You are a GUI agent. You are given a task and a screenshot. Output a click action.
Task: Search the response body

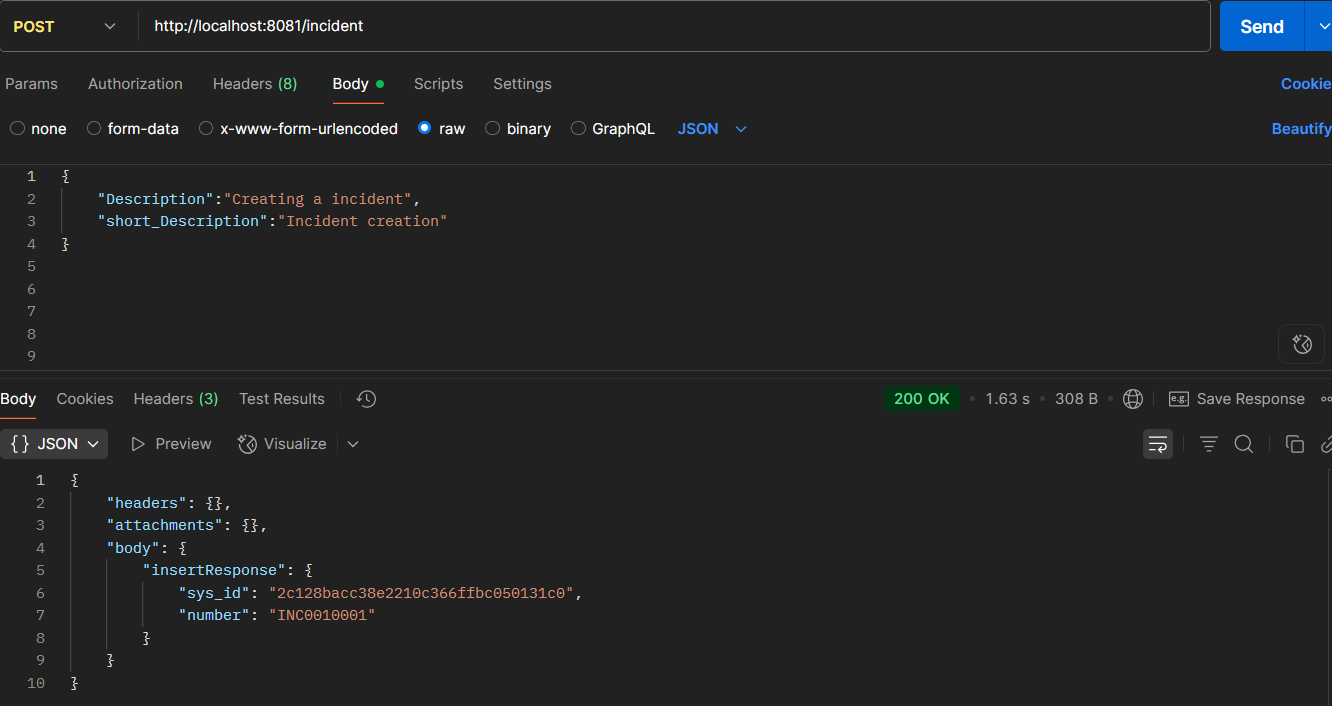[x=1244, y=444]
